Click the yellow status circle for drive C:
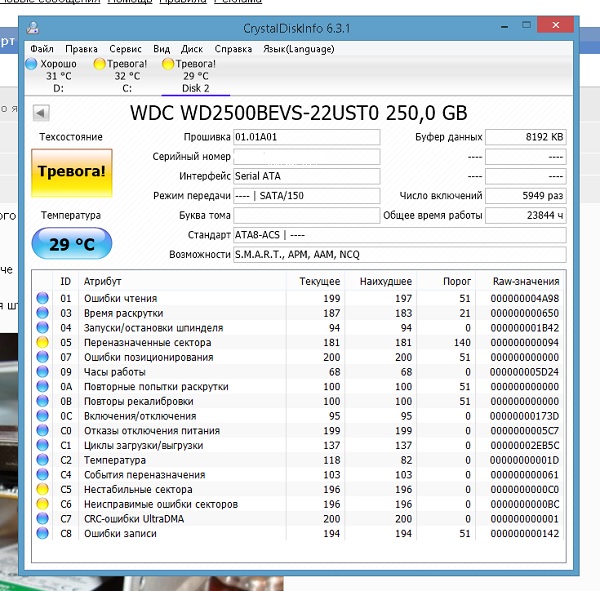Image resolution: width=600 pixels, height=591 pixels. tap(99, 64)
